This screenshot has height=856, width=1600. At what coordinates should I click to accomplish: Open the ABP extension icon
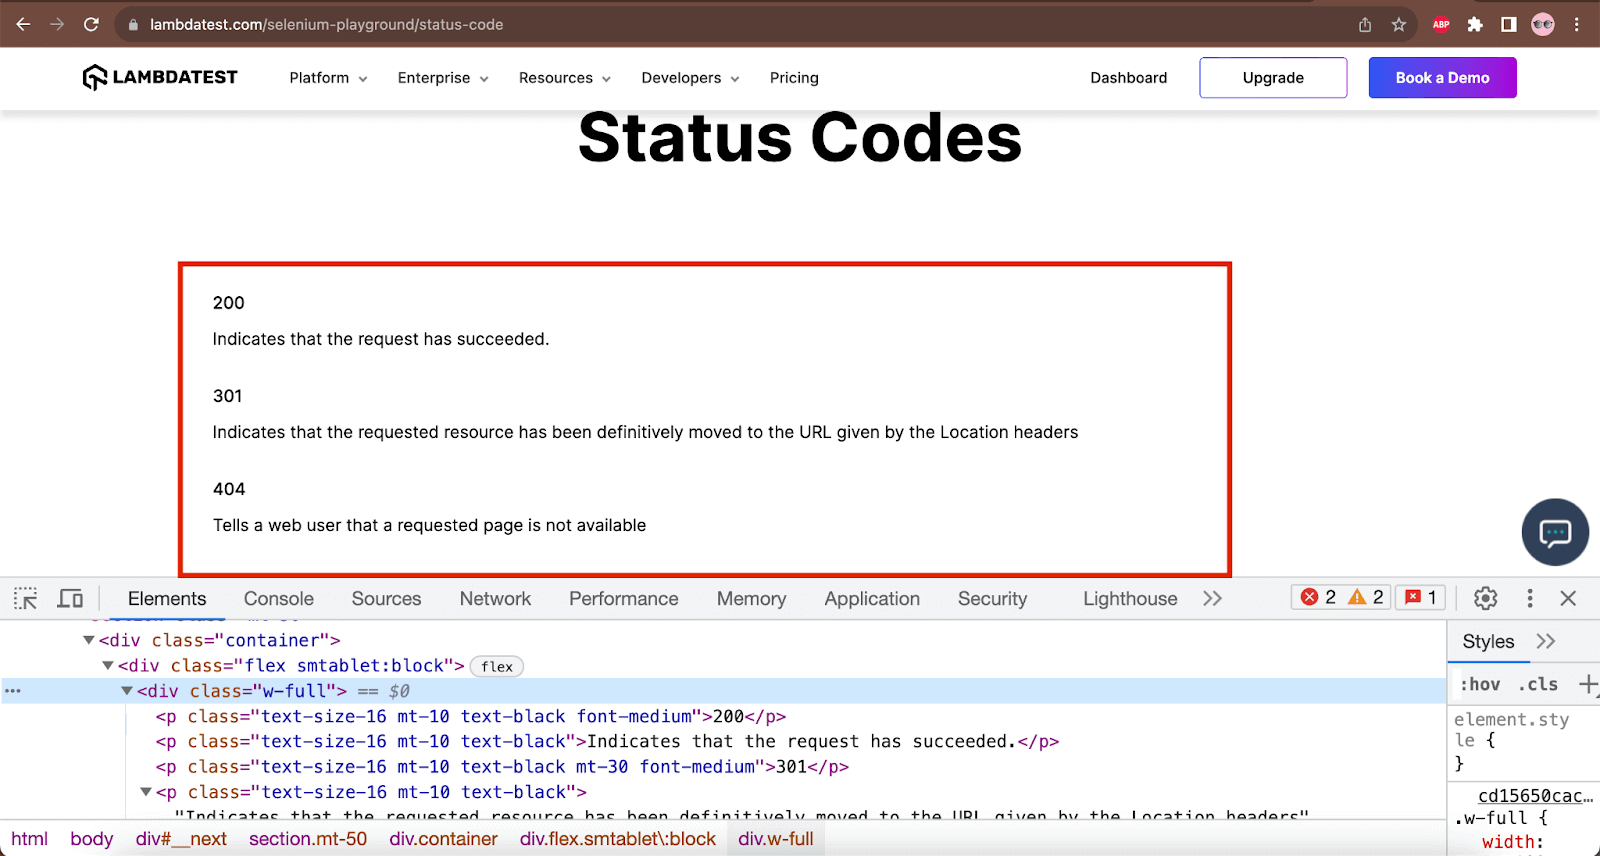(x=1441, y=25)
